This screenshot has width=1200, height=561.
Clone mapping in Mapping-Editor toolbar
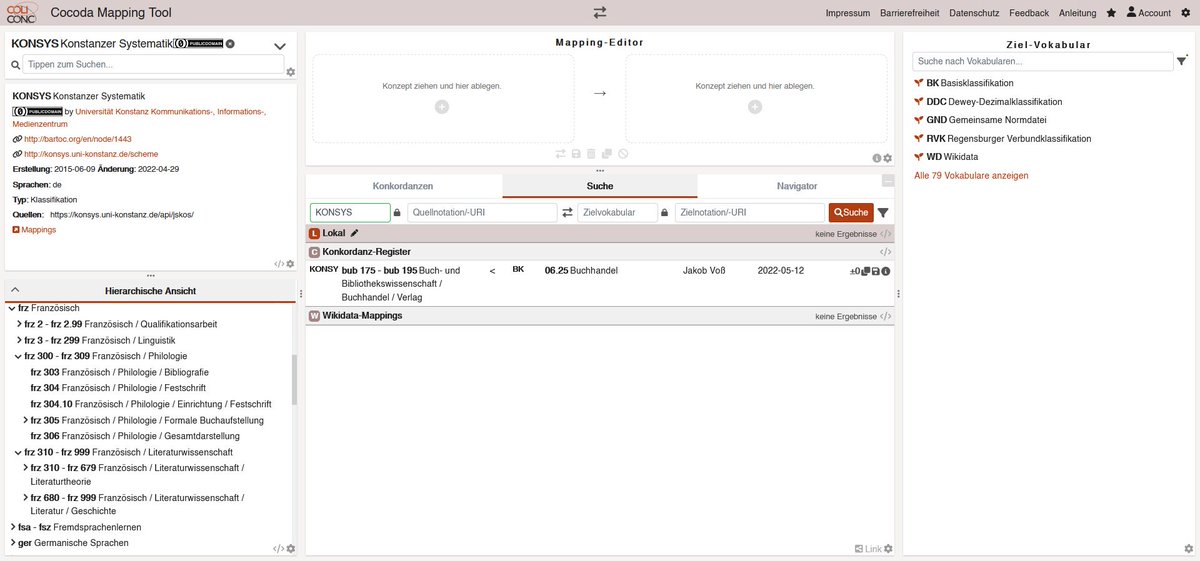(x=607, y=154)
